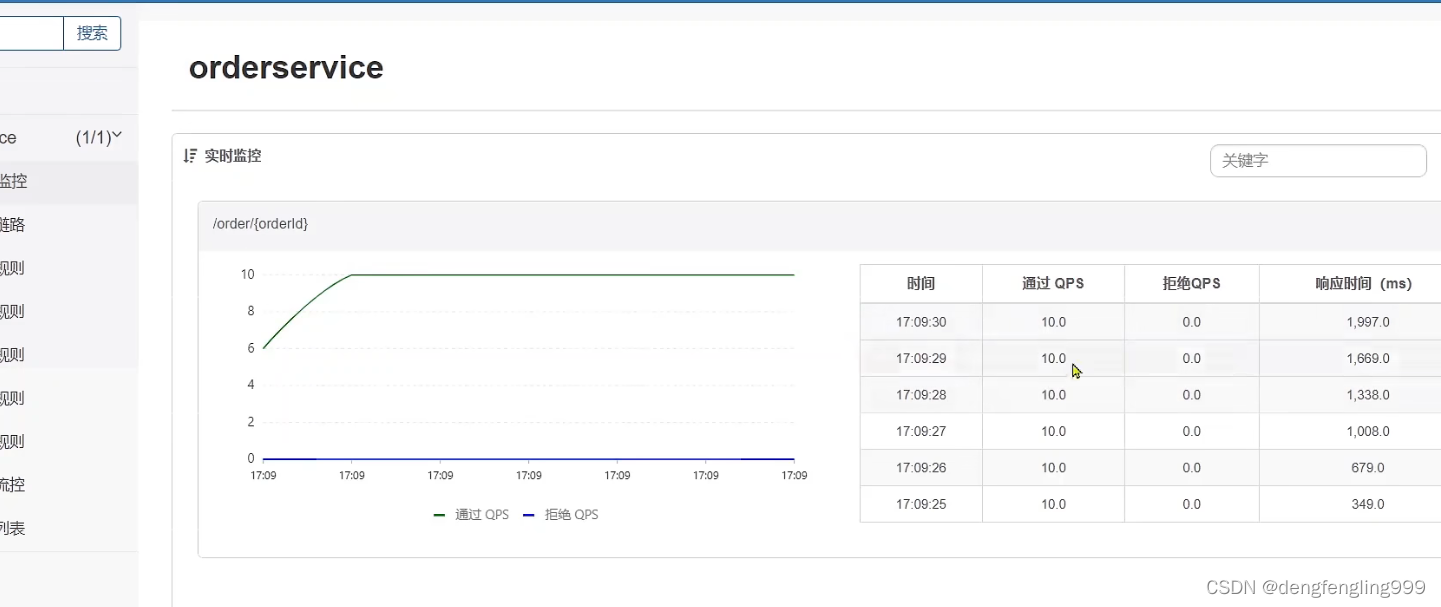This screenshot has height=607, width=1441.
Task: Select the 17:09:25 time cell
Action: 920,504
